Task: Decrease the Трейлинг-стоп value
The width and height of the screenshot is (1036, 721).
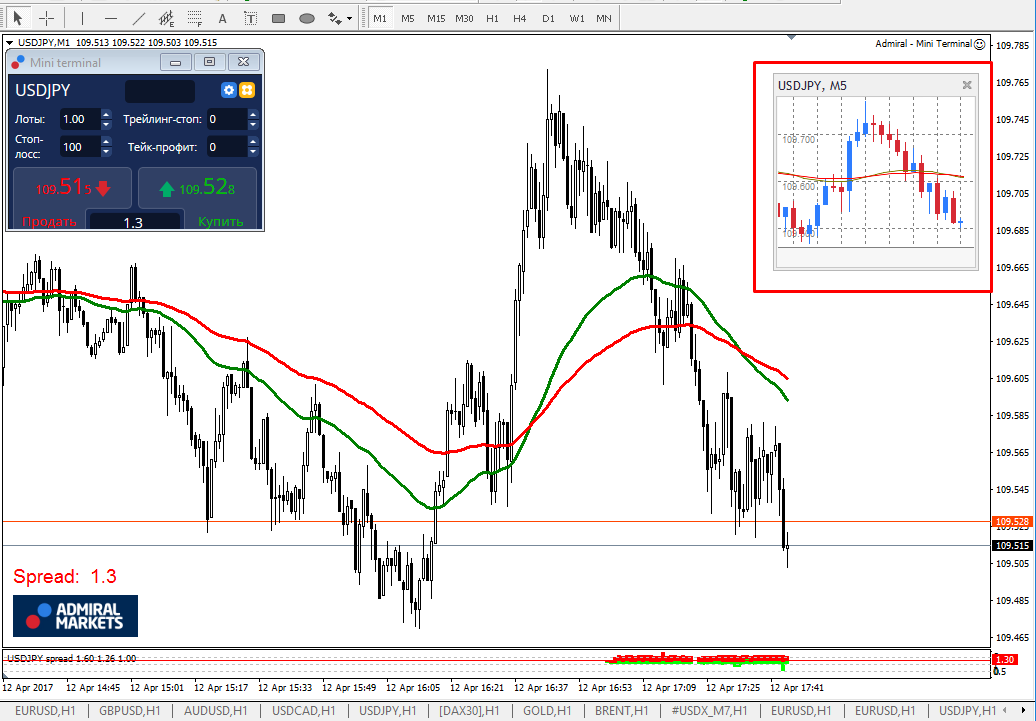Action: click(253, 125)
